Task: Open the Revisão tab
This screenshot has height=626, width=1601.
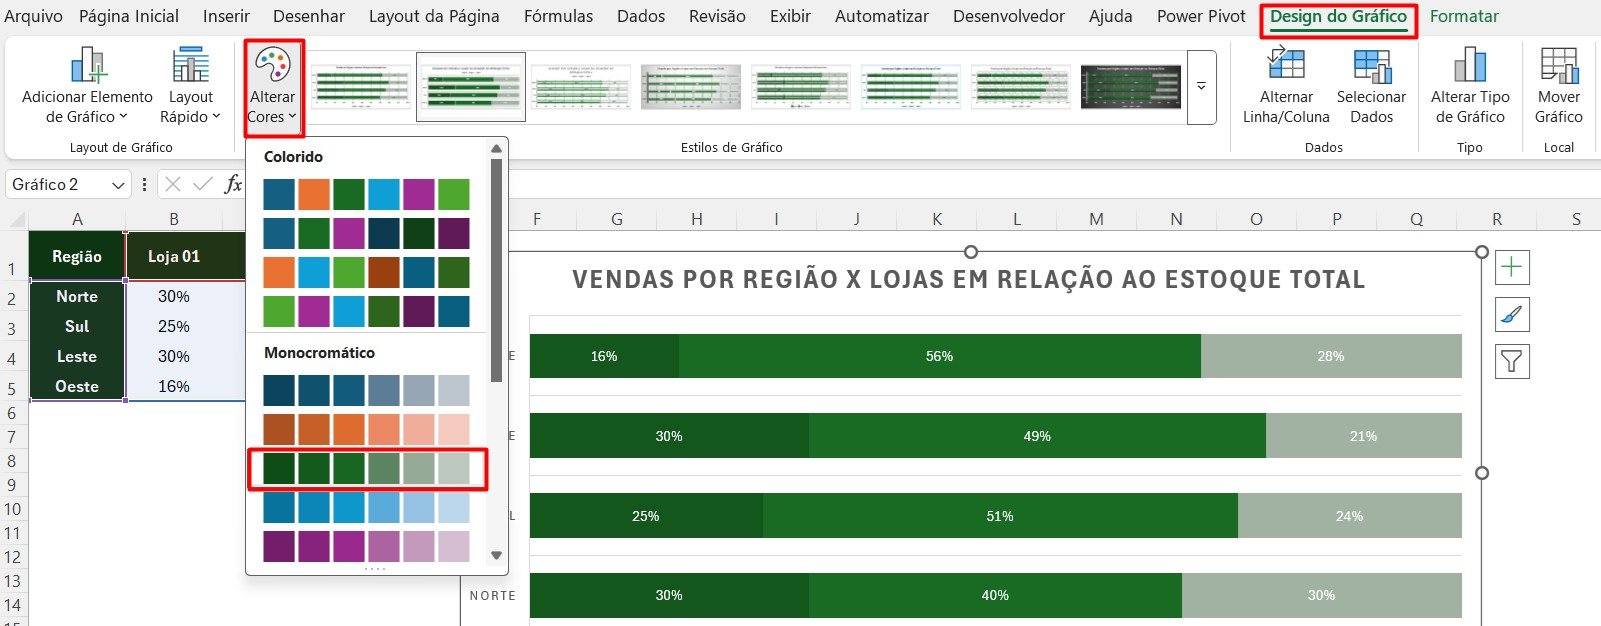Action: pos(717,17)
